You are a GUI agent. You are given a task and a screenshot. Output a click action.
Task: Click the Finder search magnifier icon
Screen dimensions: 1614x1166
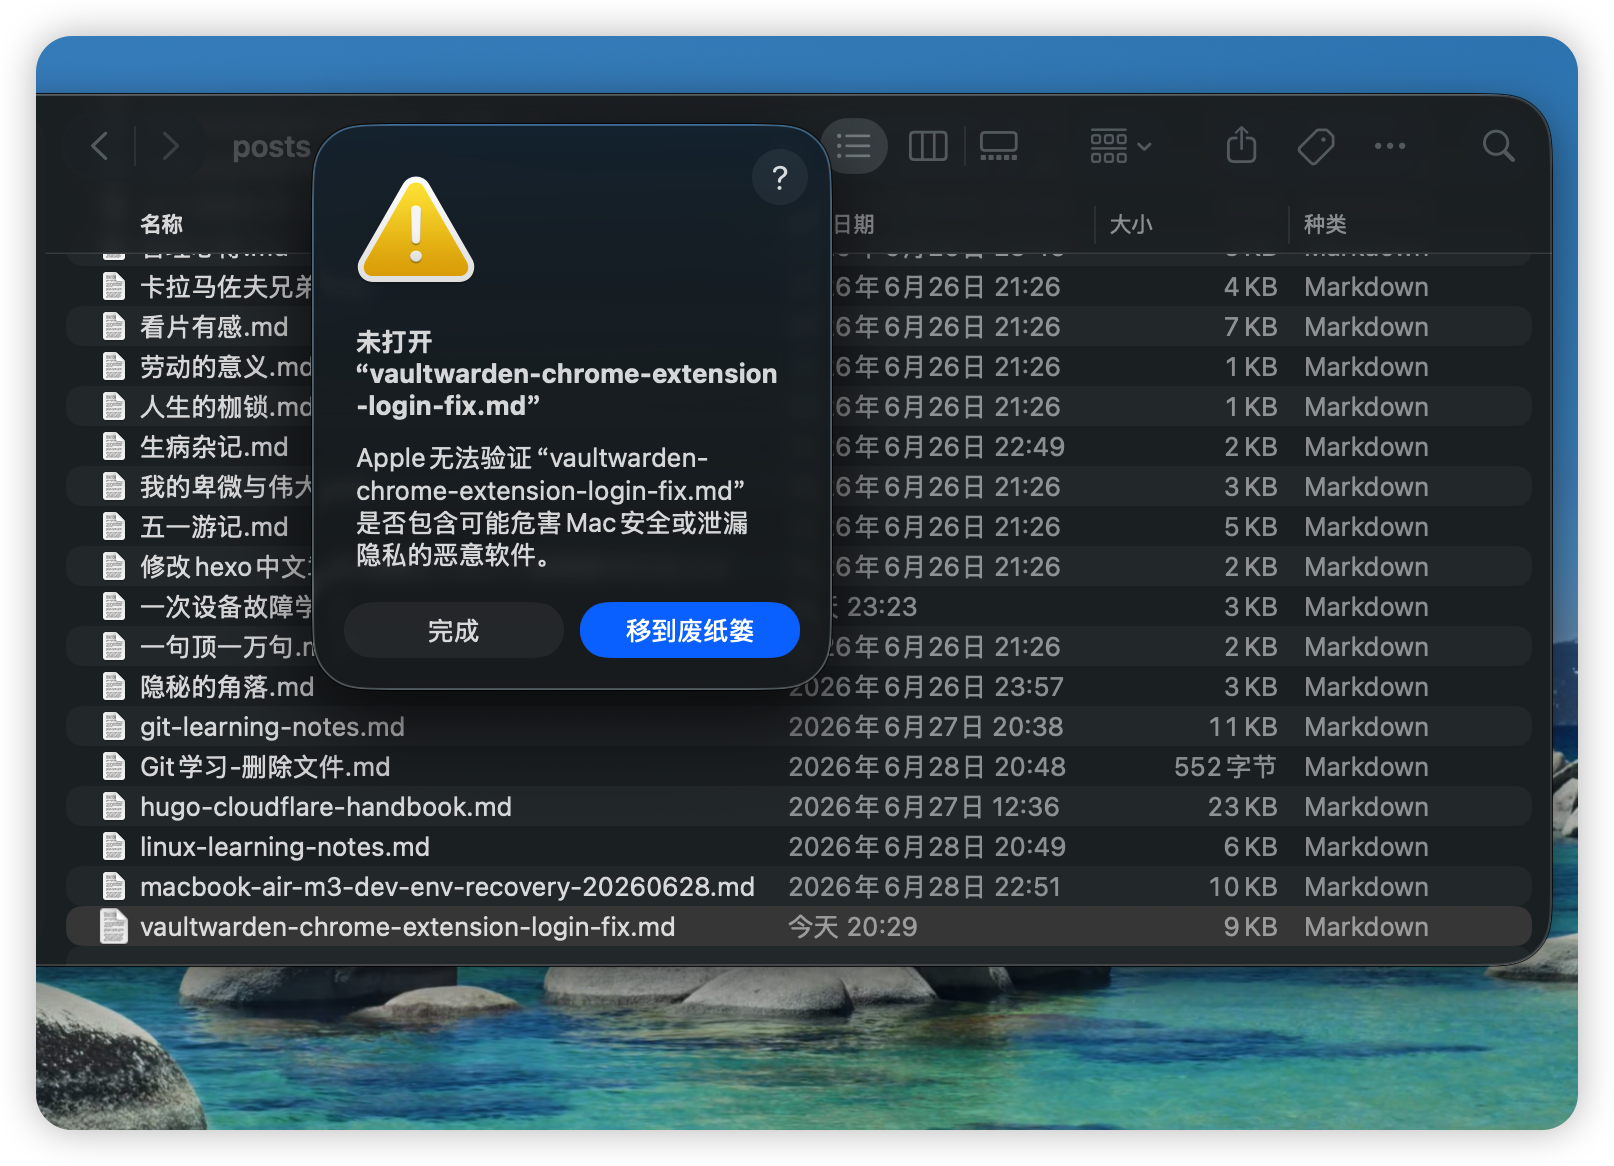(1498, 146)
